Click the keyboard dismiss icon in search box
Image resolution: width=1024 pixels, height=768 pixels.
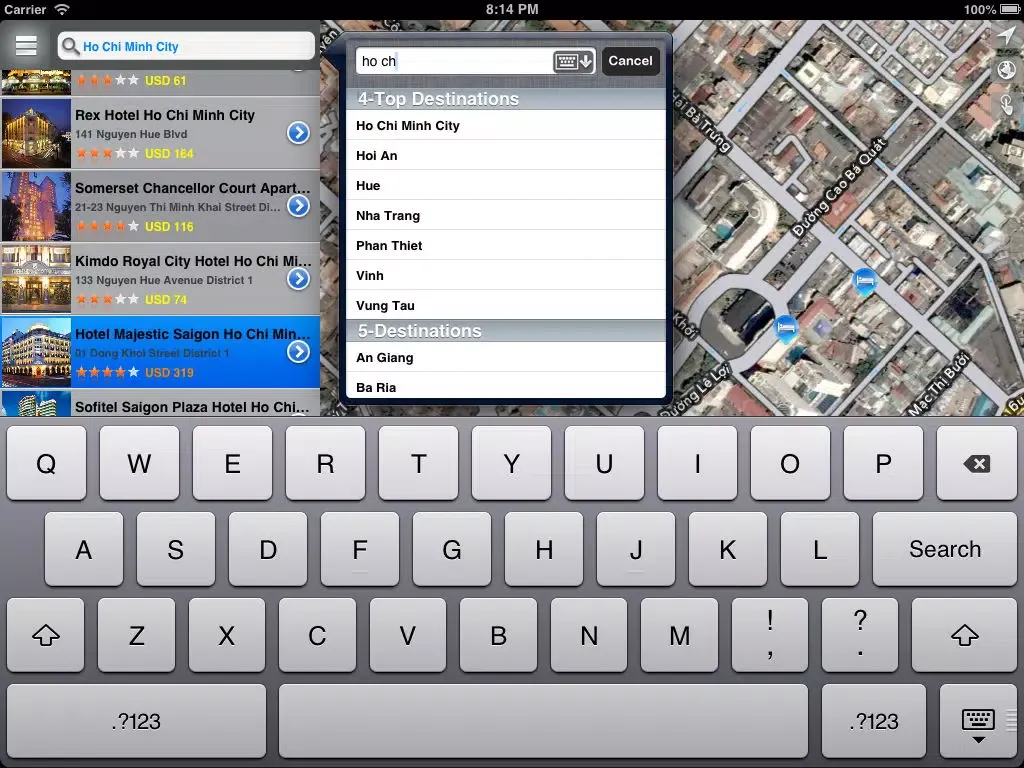pyautogui.click(x=573, y=61)
